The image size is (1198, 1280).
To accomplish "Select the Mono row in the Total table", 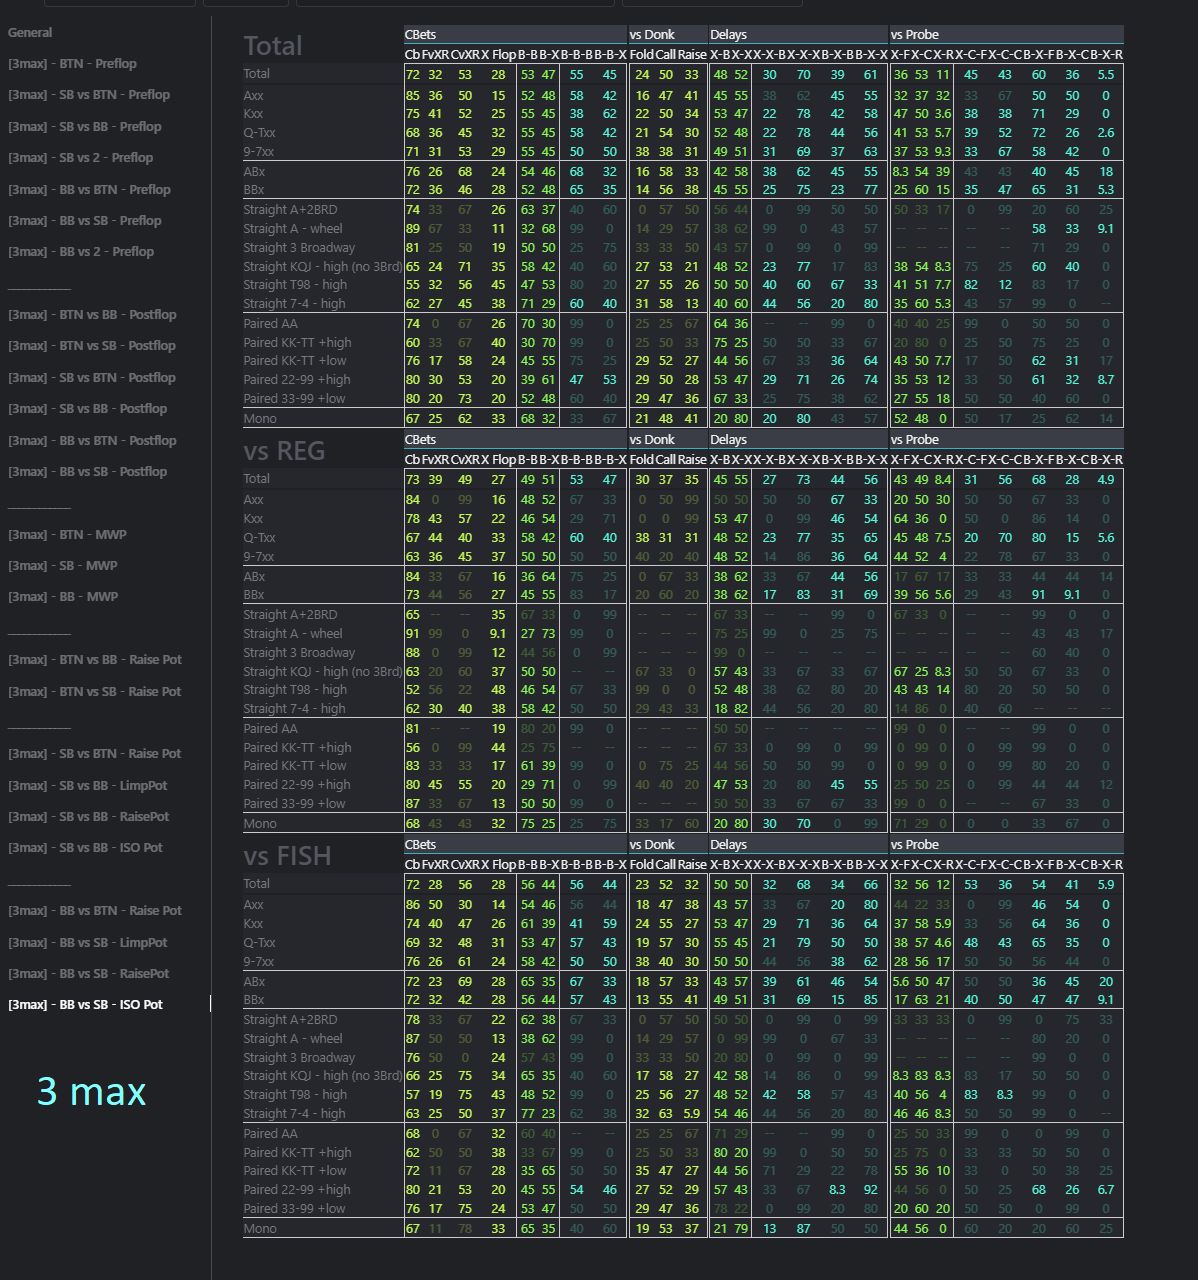I will pyautogui.click(x=260, y=419).
